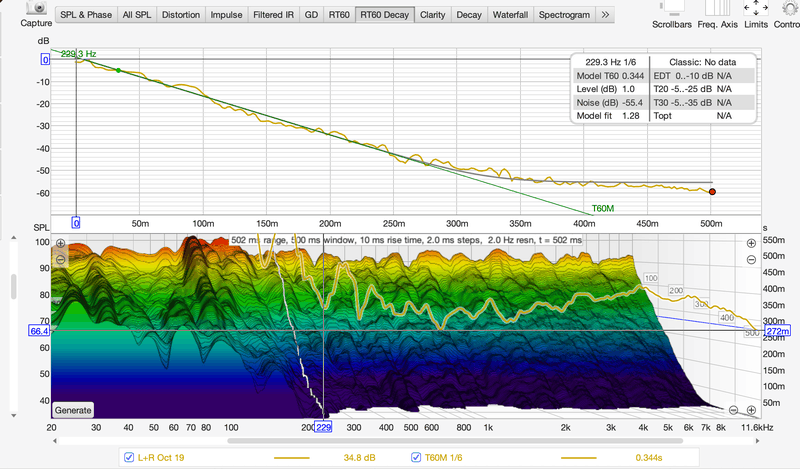The width and height of the screenshot is (800, 469).
Task: Open the Distortion tab
Action: click(181, 15)
